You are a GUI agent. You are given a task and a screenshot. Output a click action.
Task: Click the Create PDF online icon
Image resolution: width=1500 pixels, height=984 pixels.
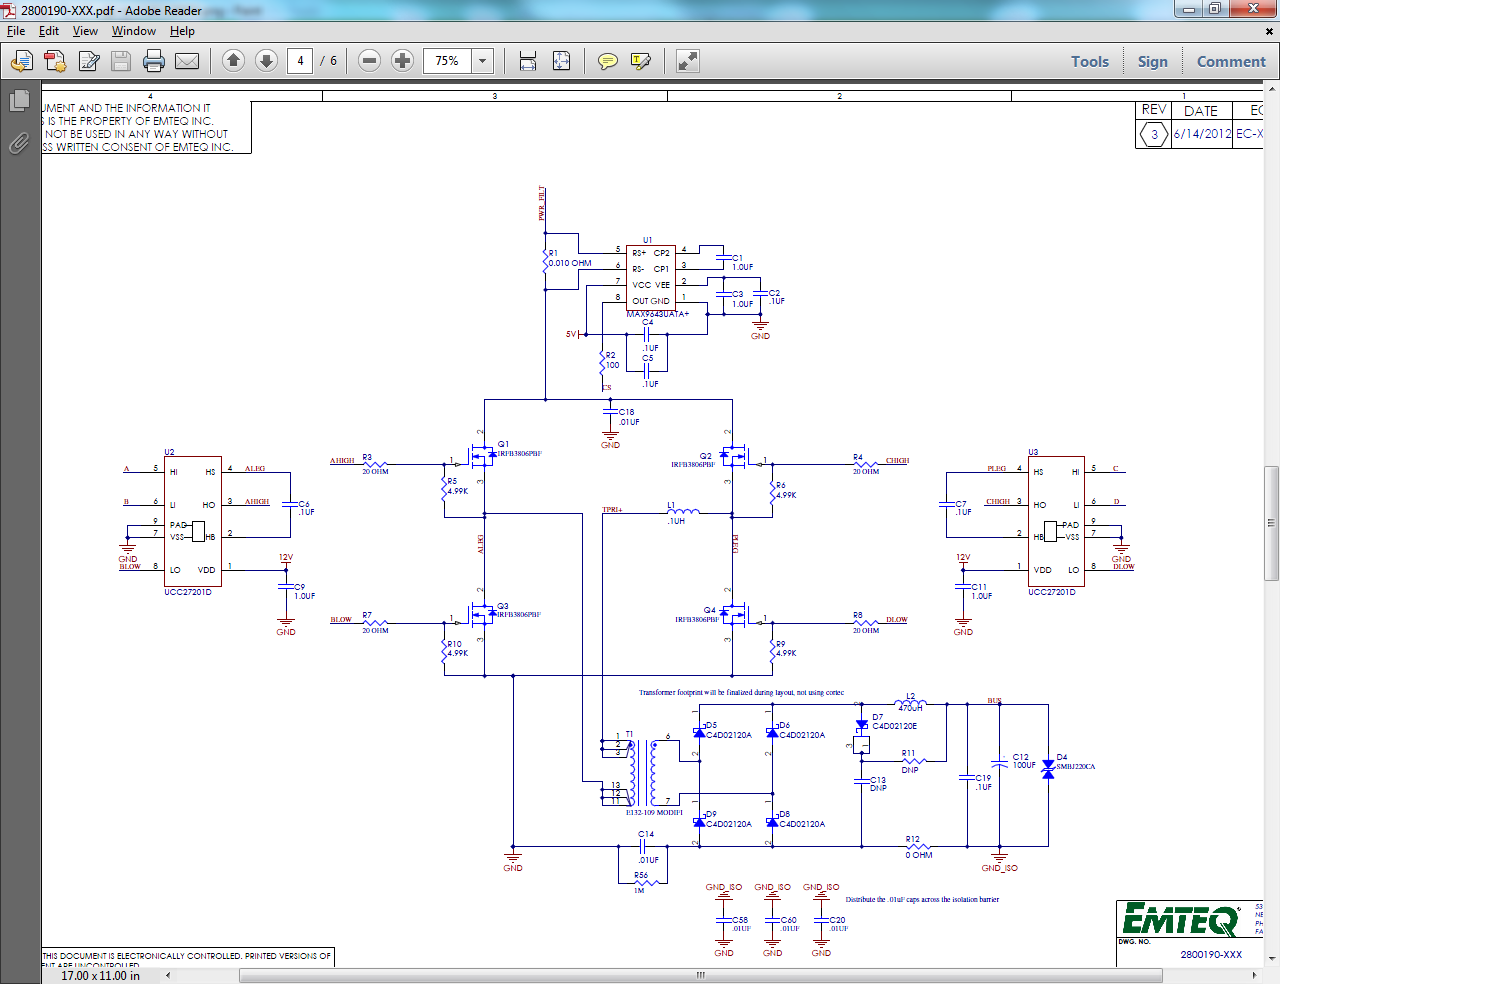click(x=55, y=61)
